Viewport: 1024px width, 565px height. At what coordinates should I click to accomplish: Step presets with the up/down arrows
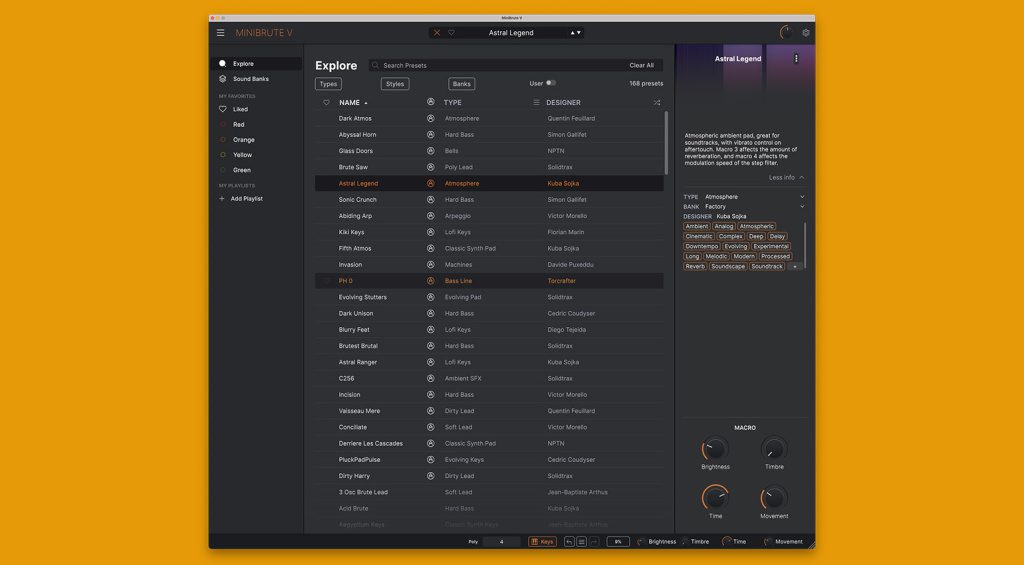(x=575, y=33)
